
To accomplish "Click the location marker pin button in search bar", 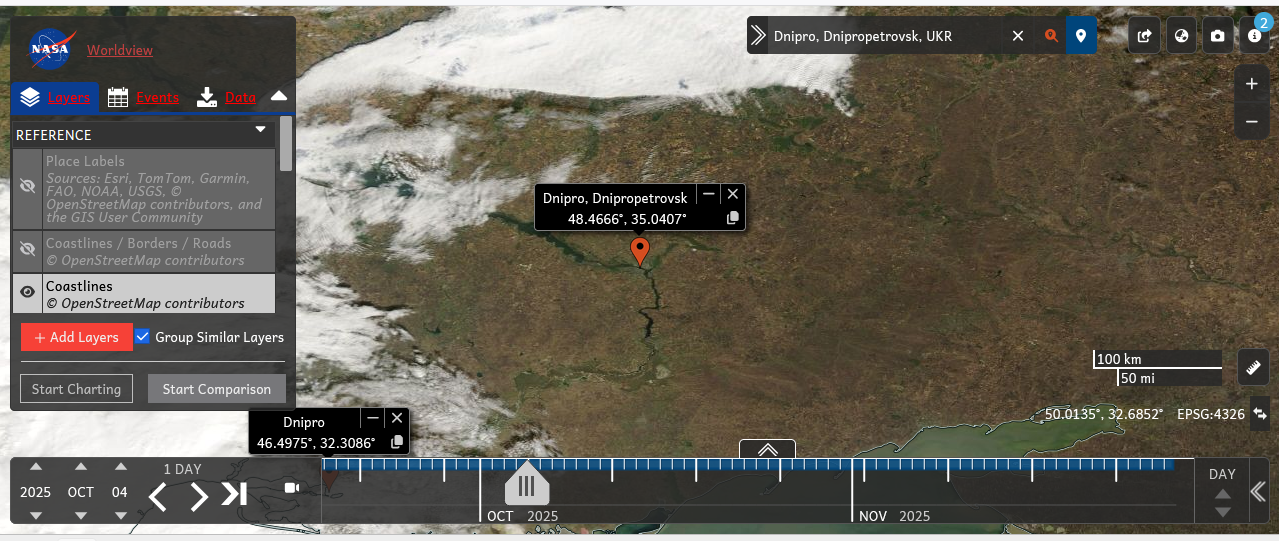I will 1080,36.
